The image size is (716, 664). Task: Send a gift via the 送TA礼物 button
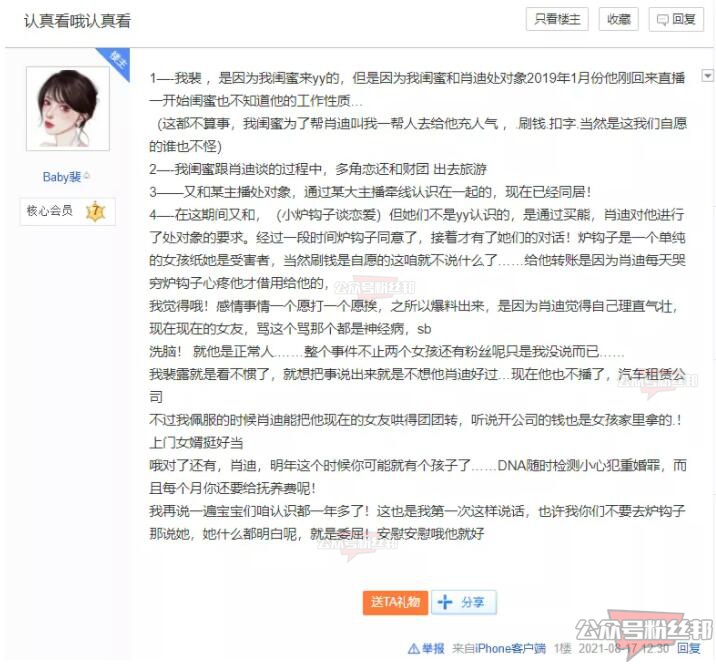[x=395, y=602]
